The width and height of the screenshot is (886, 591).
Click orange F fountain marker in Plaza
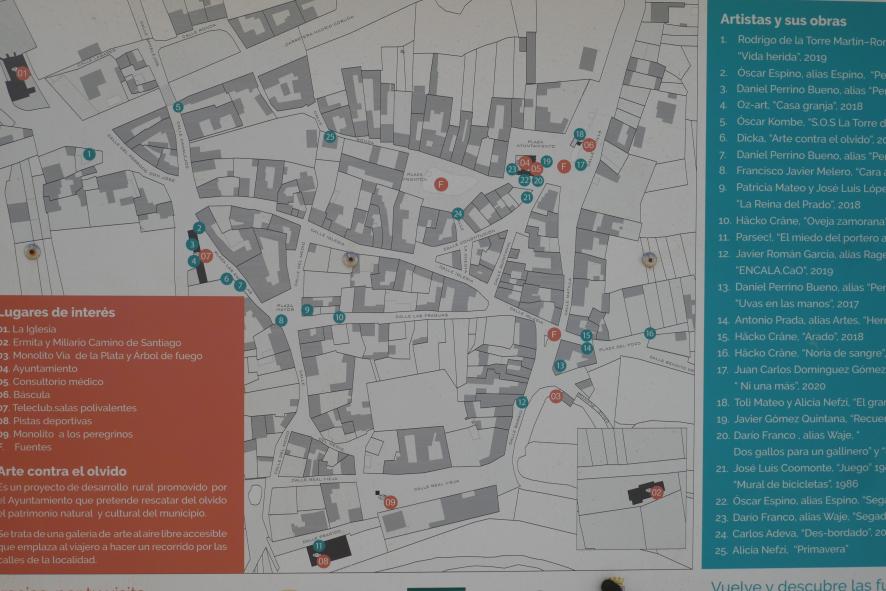[x=441, y=183]
